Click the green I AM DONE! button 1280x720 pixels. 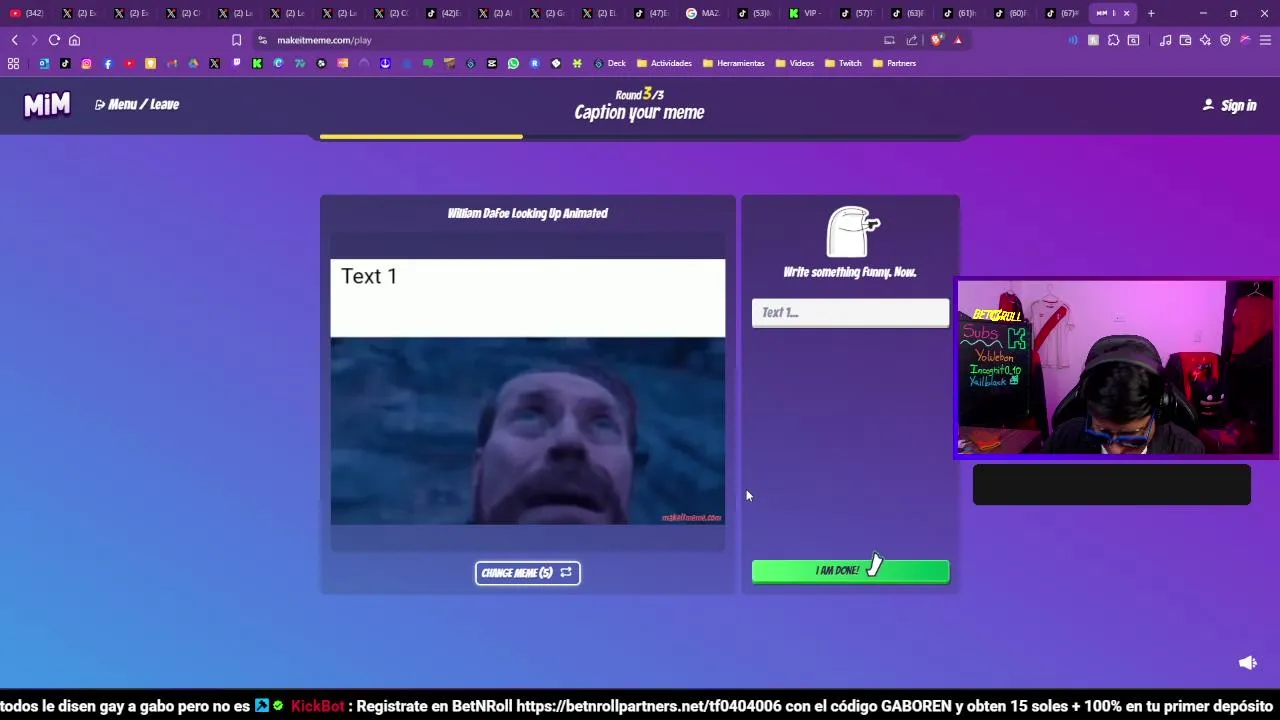pos(850,571)
